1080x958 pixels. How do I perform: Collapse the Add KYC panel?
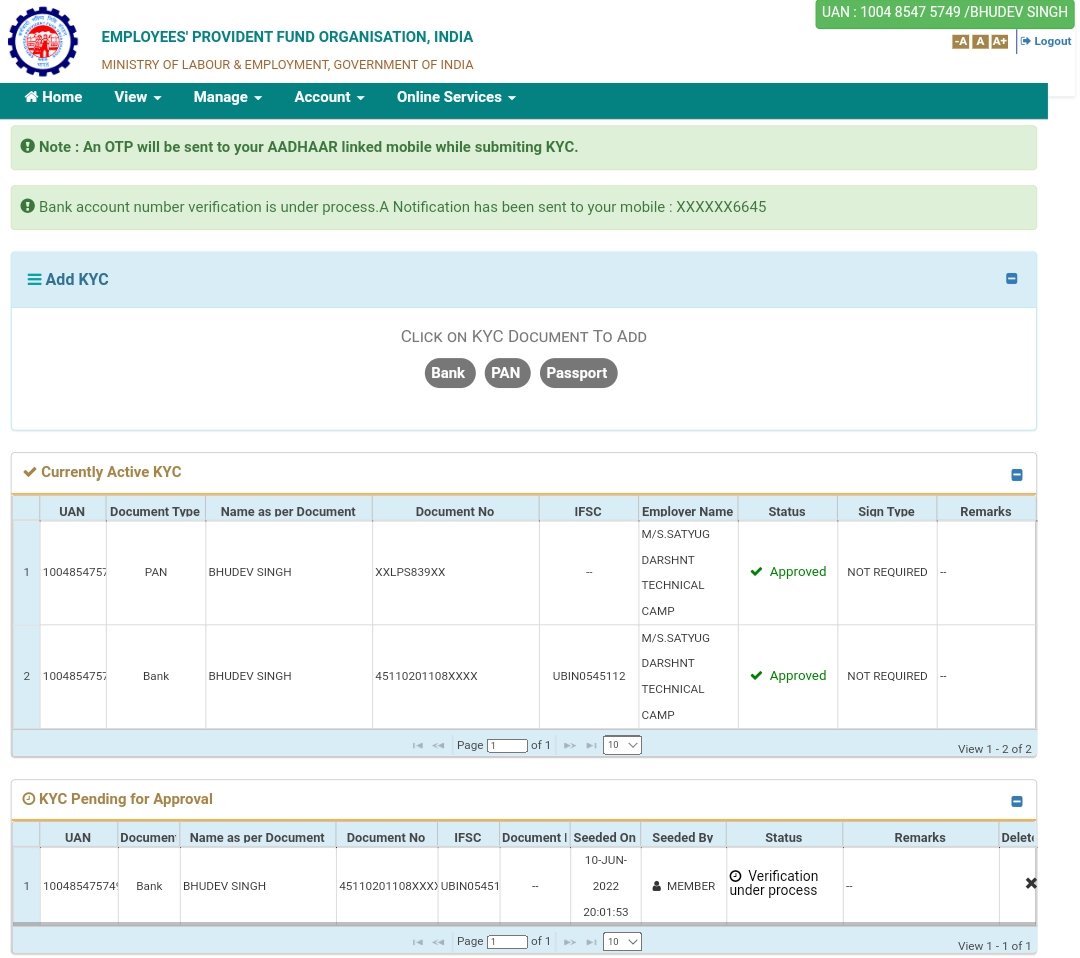1011,279
